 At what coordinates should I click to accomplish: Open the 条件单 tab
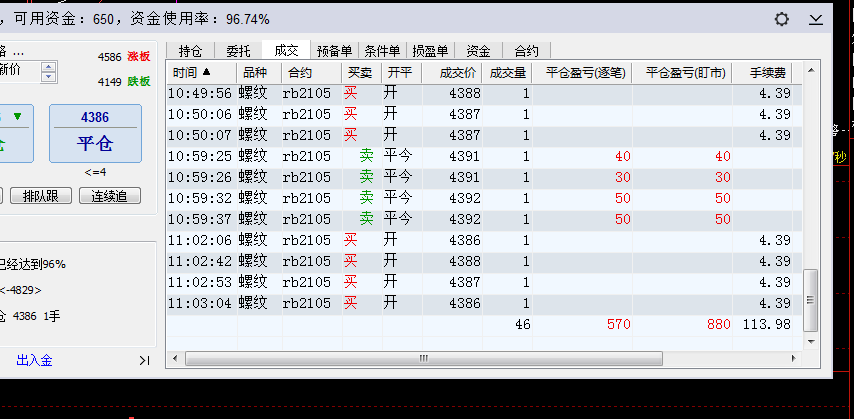pyautogui.click(x=382, y=51)
